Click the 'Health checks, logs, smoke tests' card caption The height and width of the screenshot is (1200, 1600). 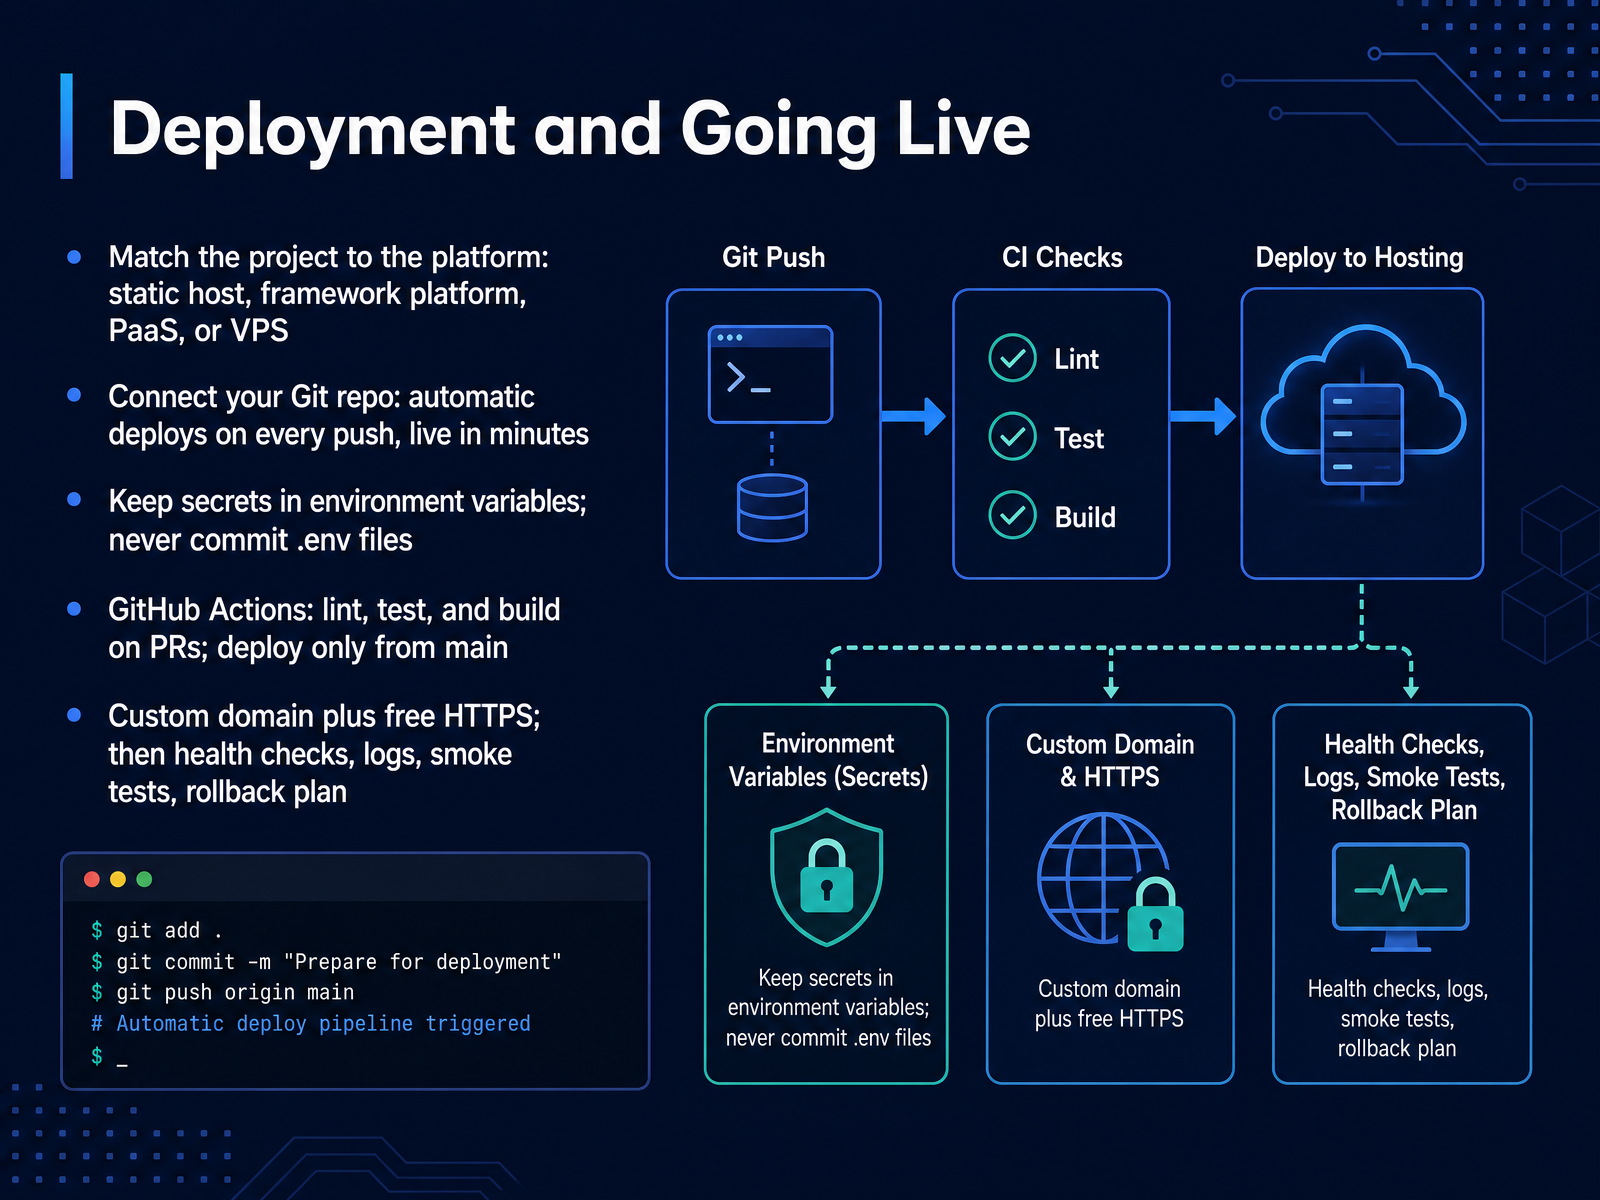pos(1397,1018)
